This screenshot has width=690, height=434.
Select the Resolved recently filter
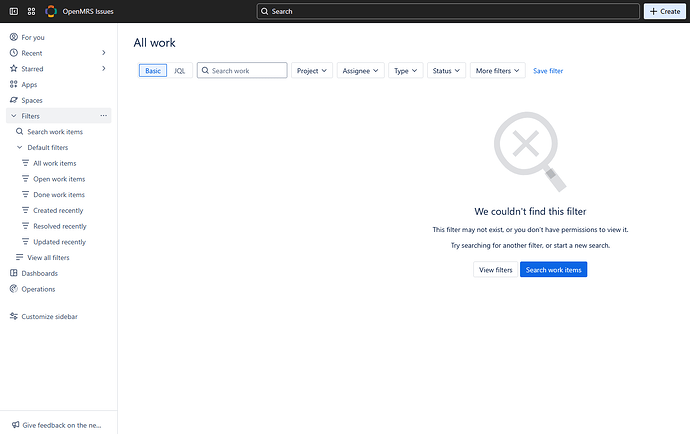point(60,226)
